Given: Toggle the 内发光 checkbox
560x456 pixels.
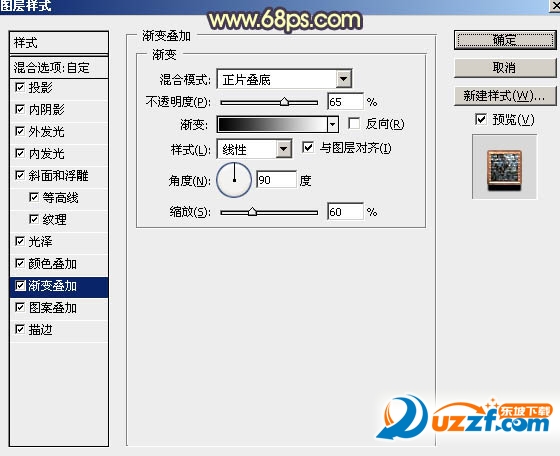Looking at the screenshot, I should coord(20,154).
